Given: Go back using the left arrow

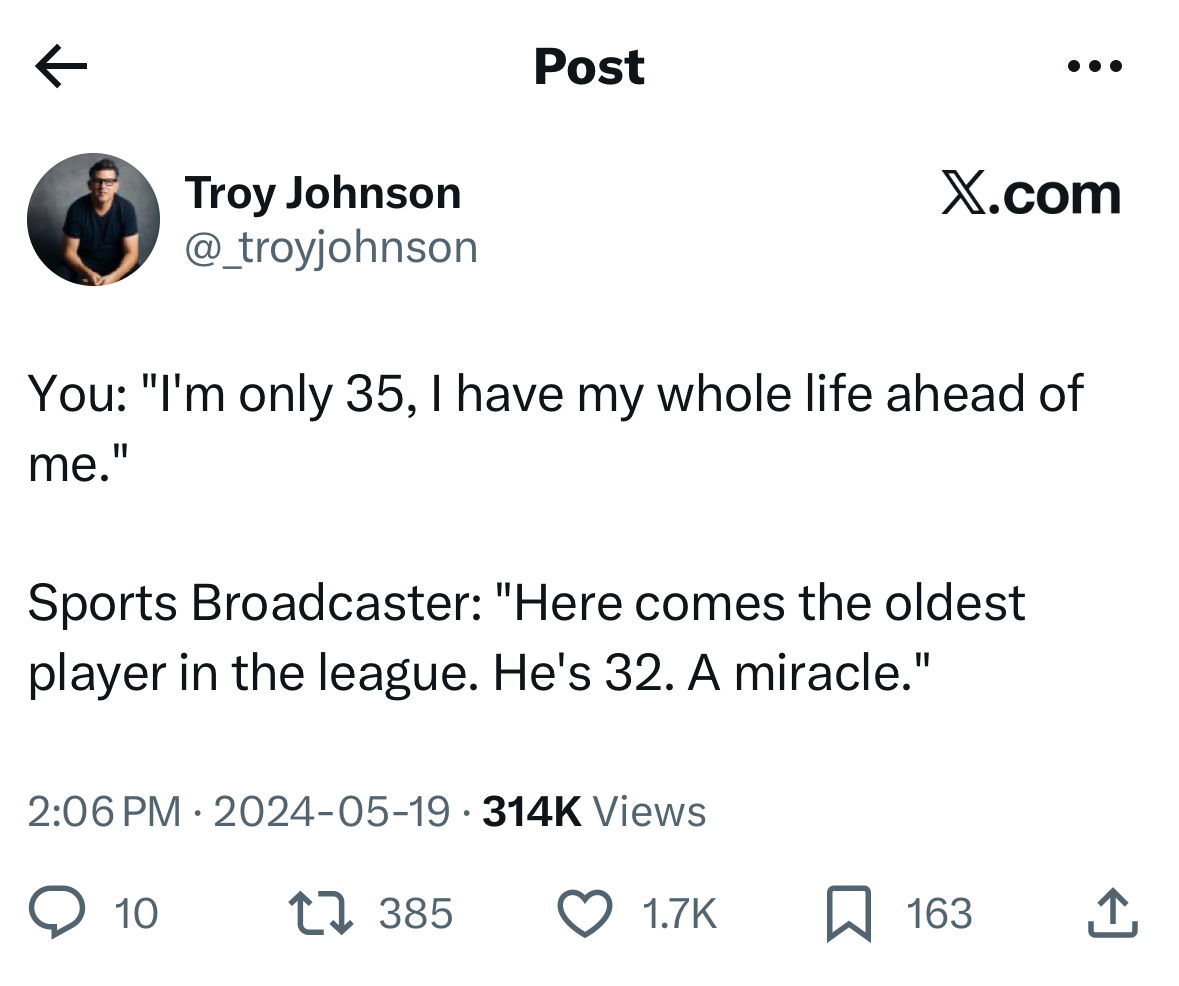Looking at the screenshot, I should tap(61, 68).
